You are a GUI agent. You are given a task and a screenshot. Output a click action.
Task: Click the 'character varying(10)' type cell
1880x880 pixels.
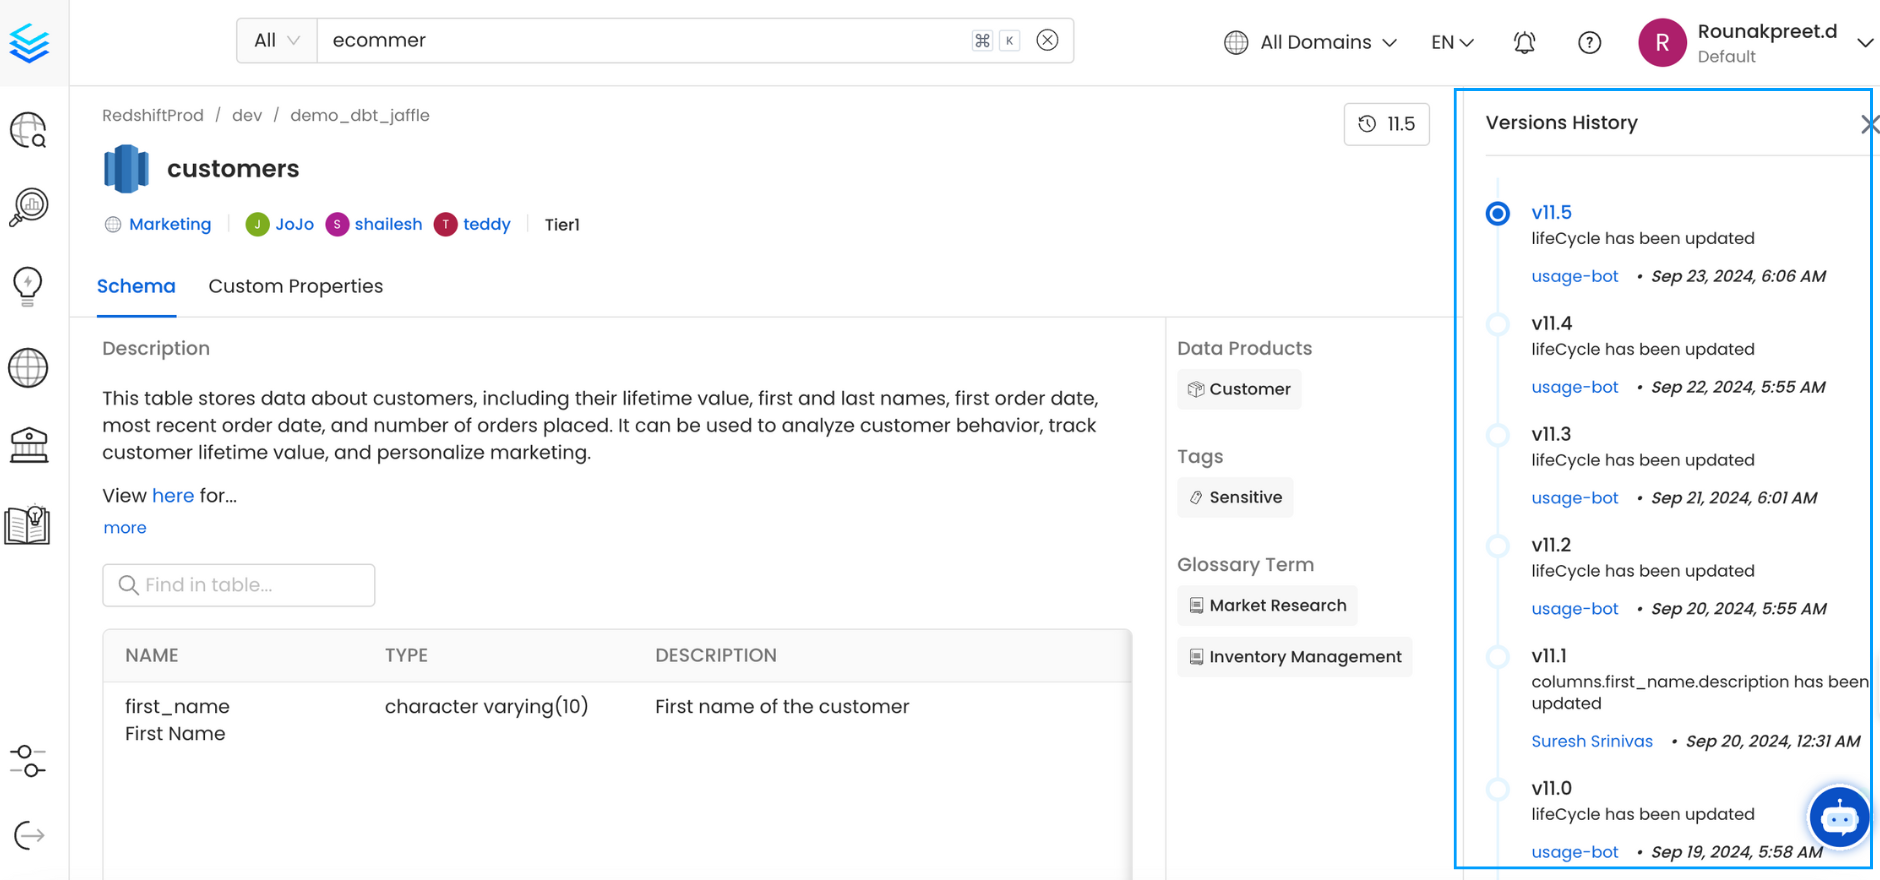(x=486, y=706)
